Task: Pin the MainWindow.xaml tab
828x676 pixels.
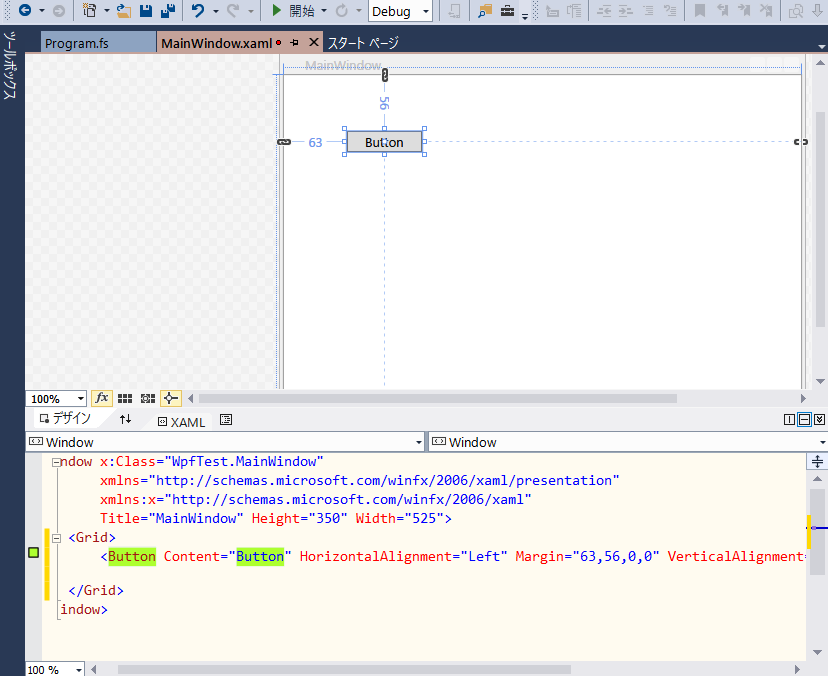Action: pos(295,42)
